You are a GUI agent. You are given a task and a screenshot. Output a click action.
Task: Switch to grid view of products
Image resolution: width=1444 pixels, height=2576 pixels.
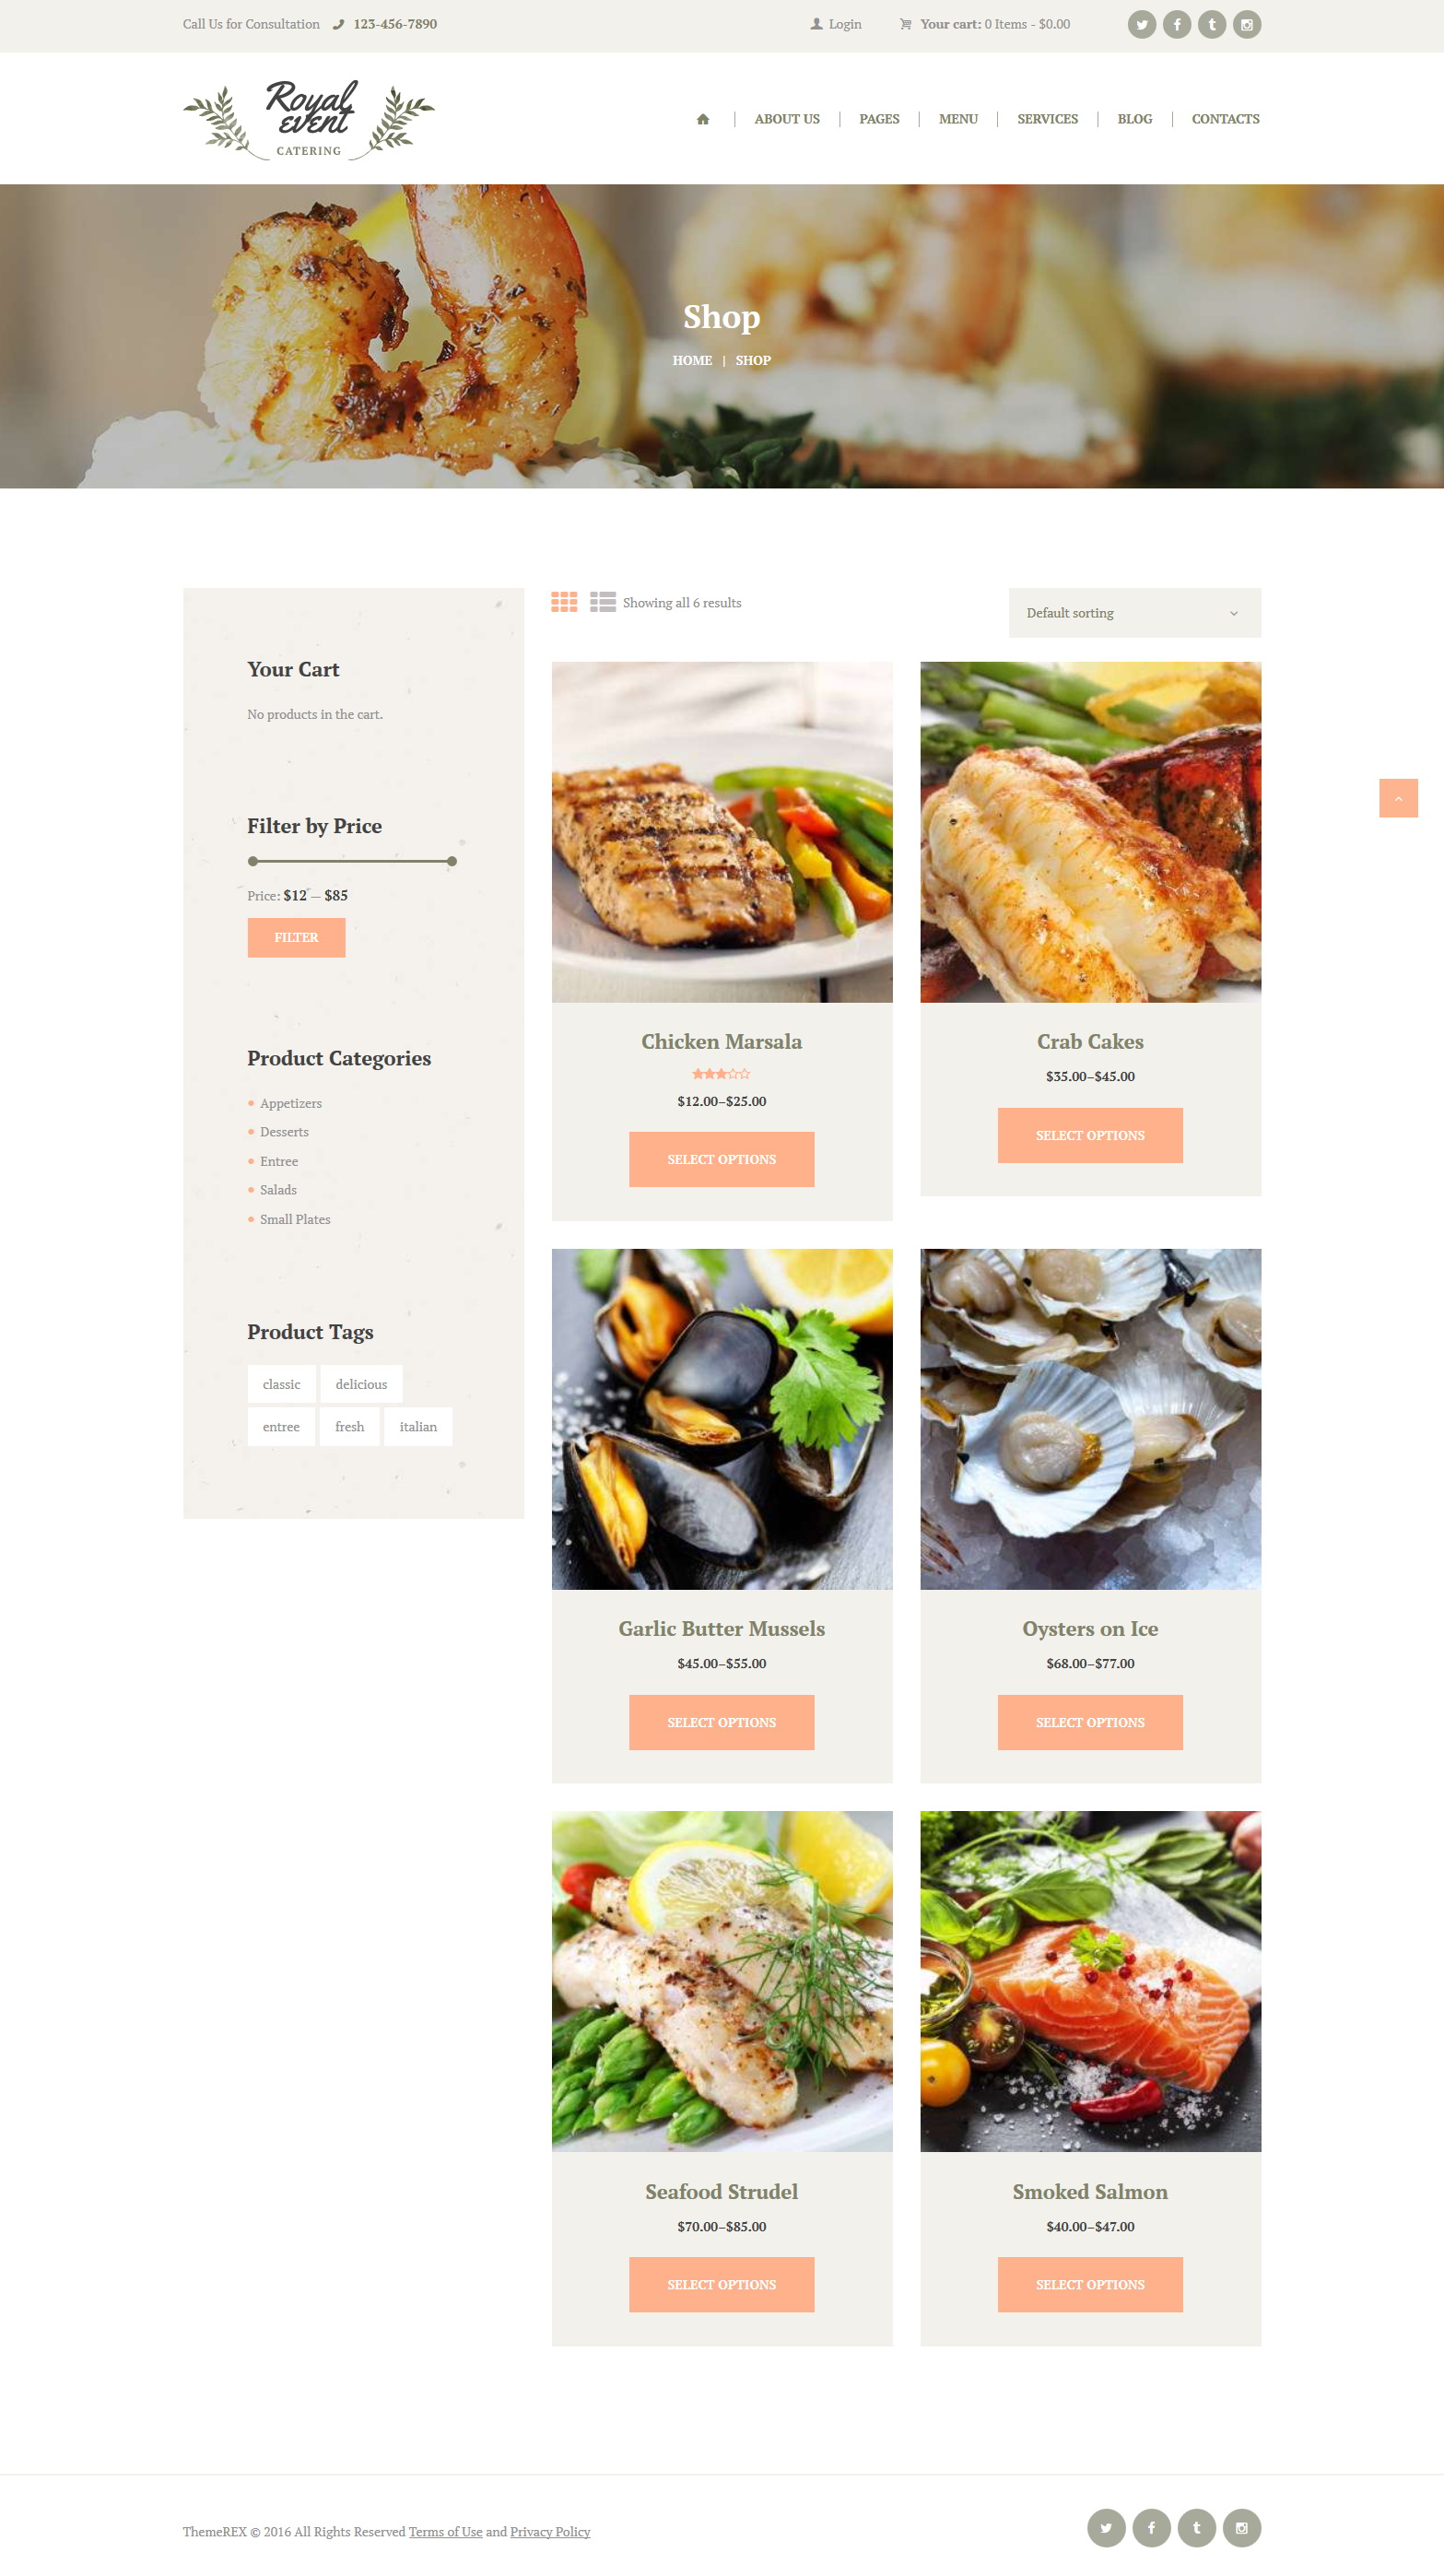564,602
